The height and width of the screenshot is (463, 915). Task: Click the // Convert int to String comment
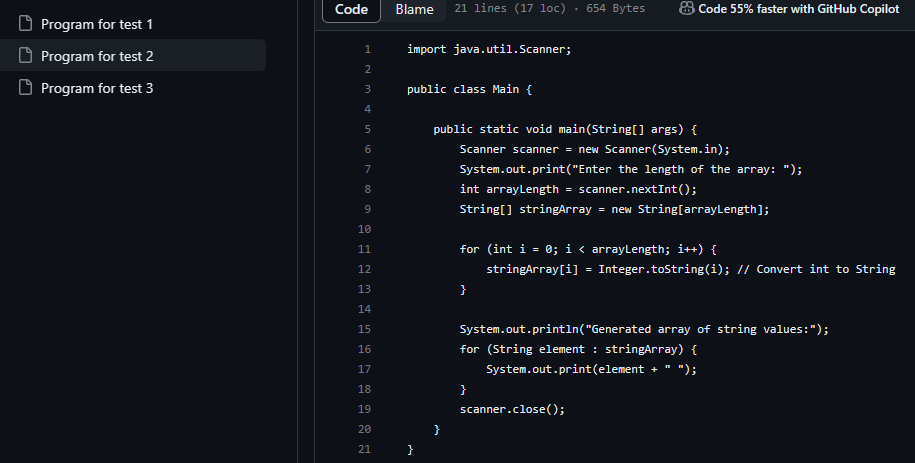[816, 269]
